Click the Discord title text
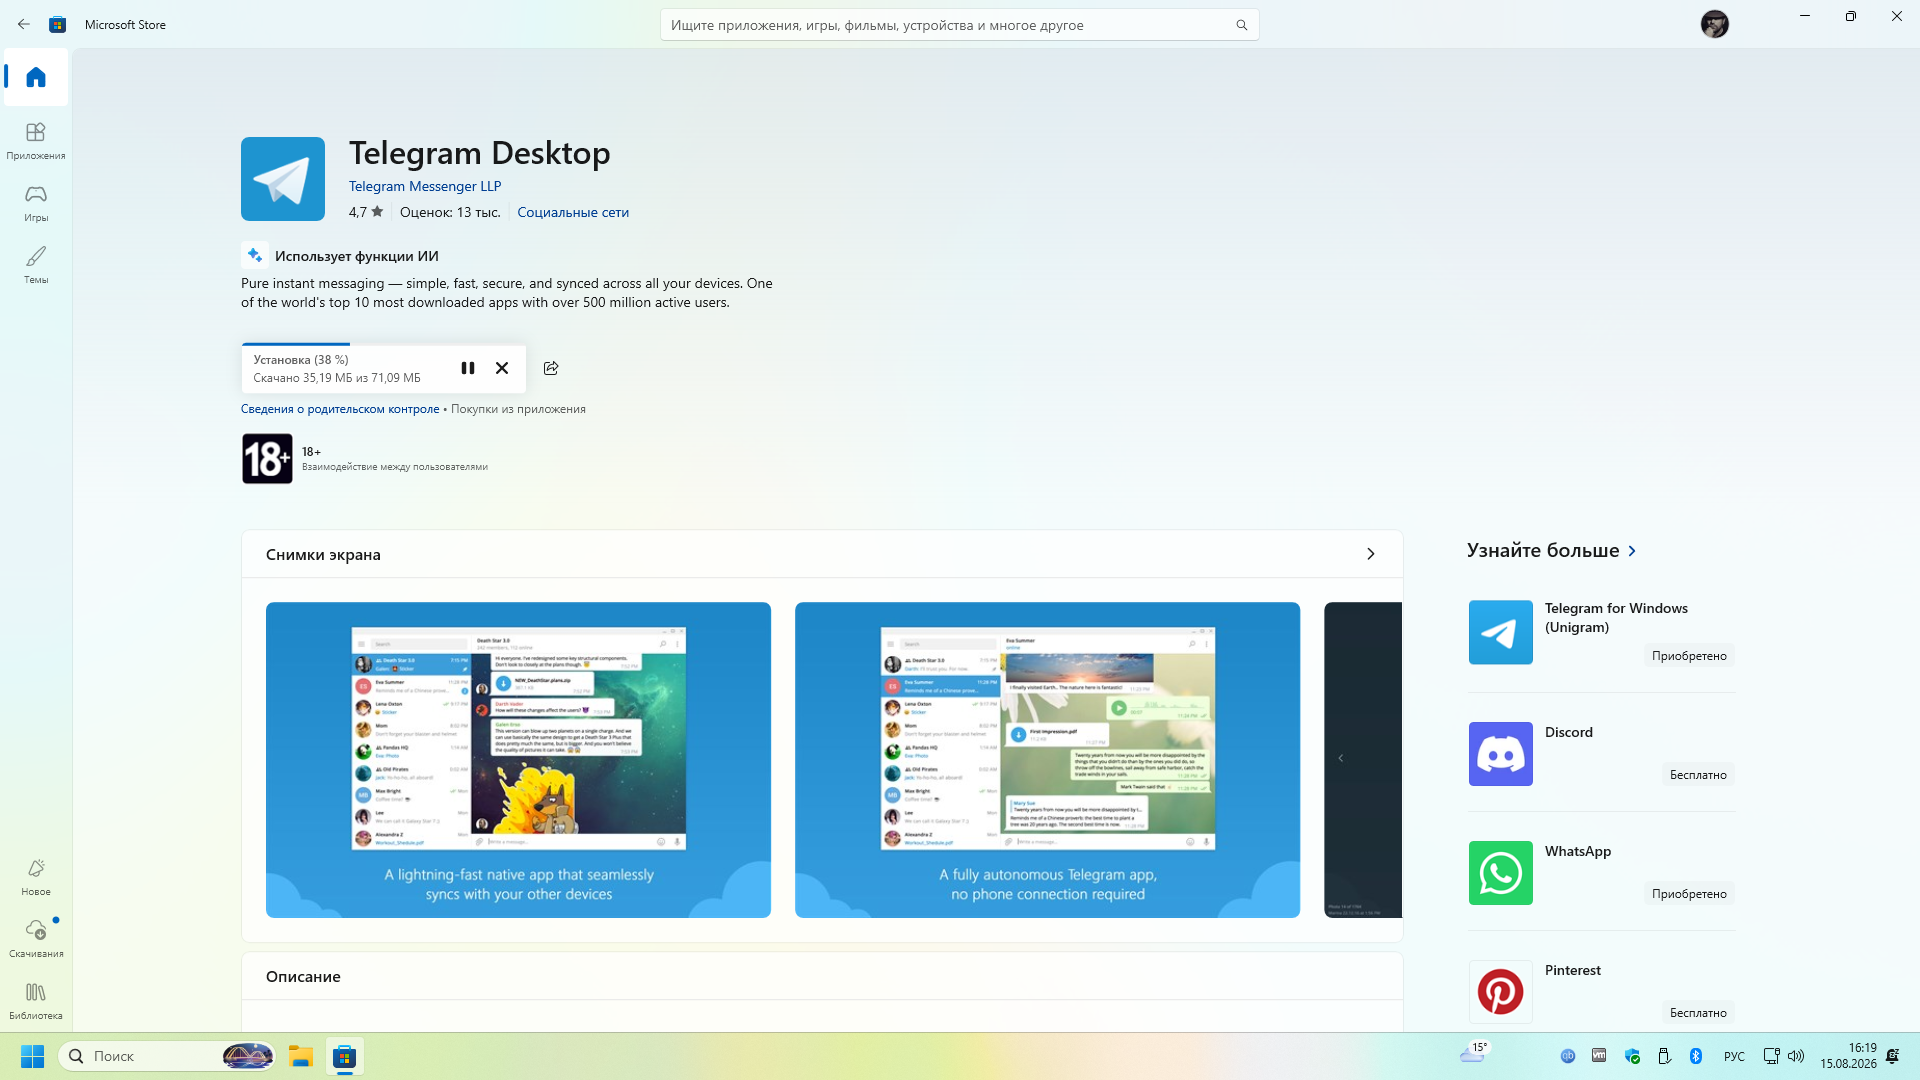 (1569, 732)
